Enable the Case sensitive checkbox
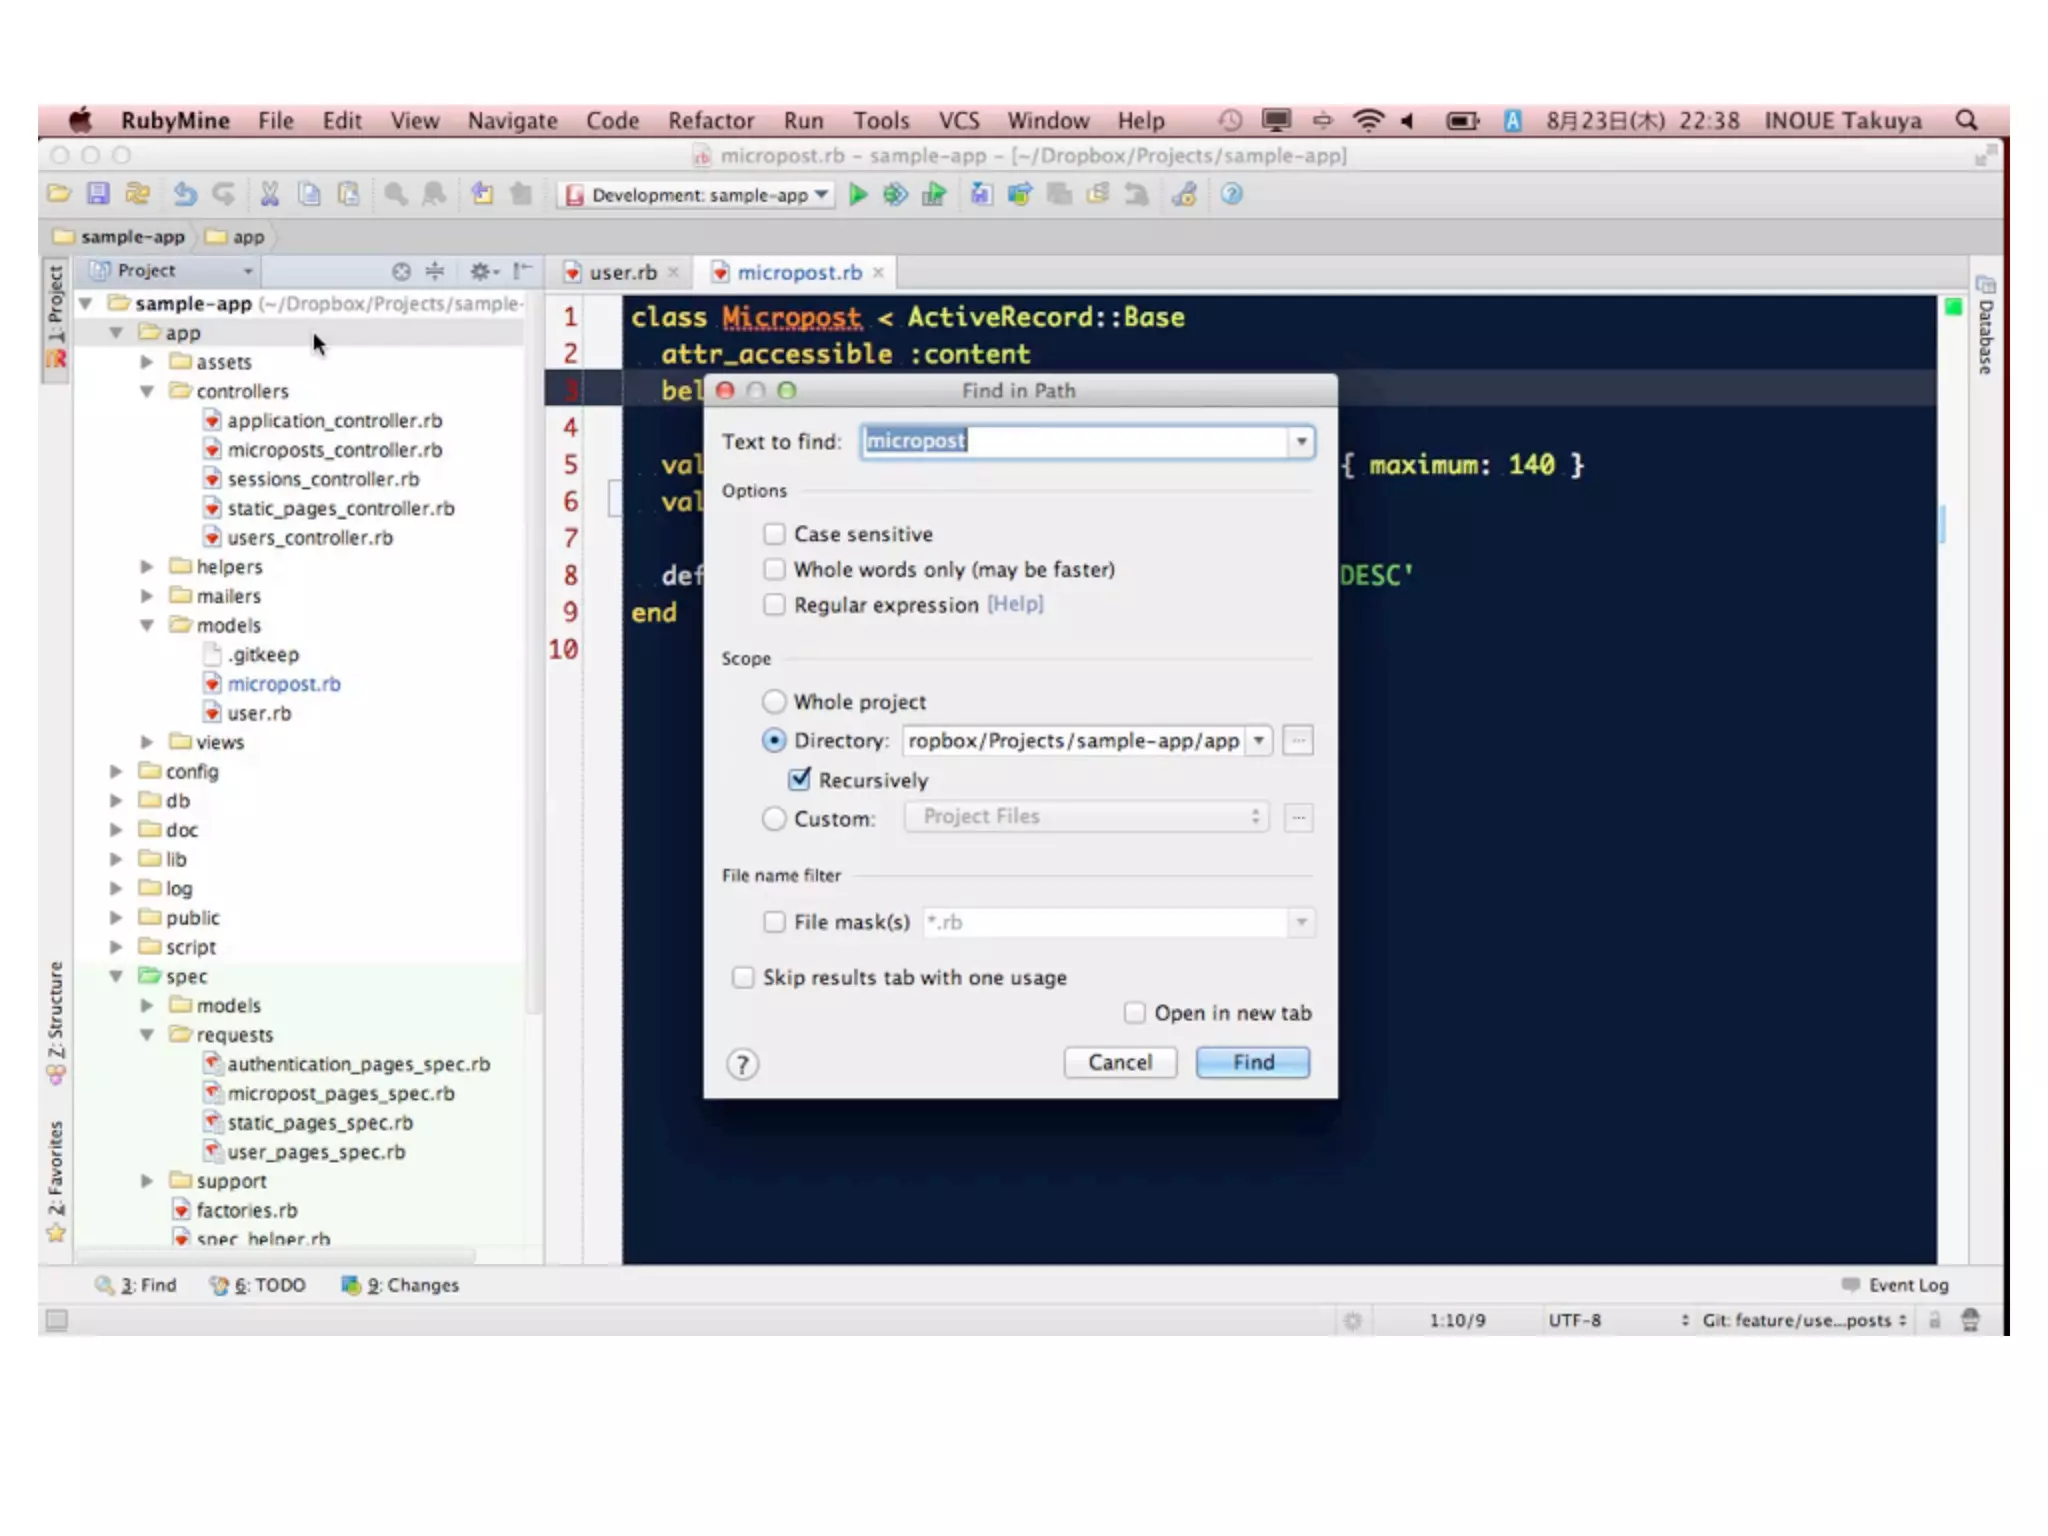Viewport: 2048px width, 1536px height. (774, 534)
